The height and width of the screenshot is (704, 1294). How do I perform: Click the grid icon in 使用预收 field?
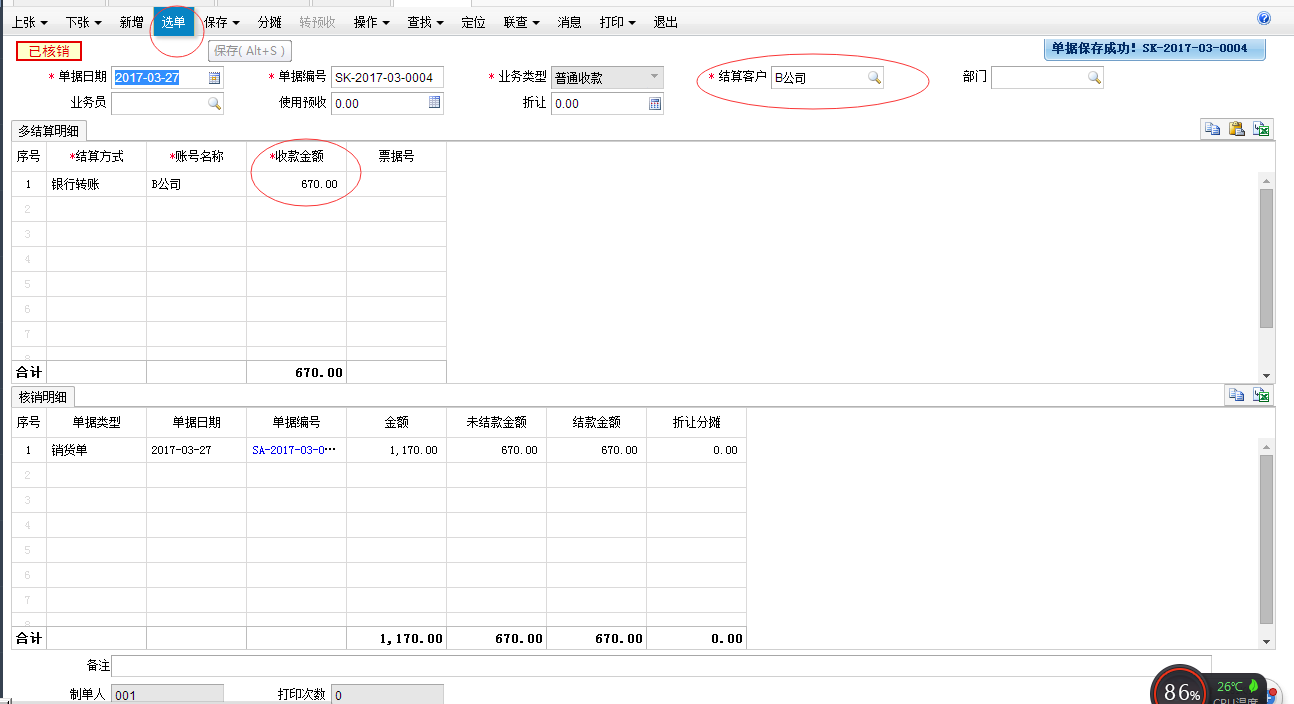tap(435, 103)
